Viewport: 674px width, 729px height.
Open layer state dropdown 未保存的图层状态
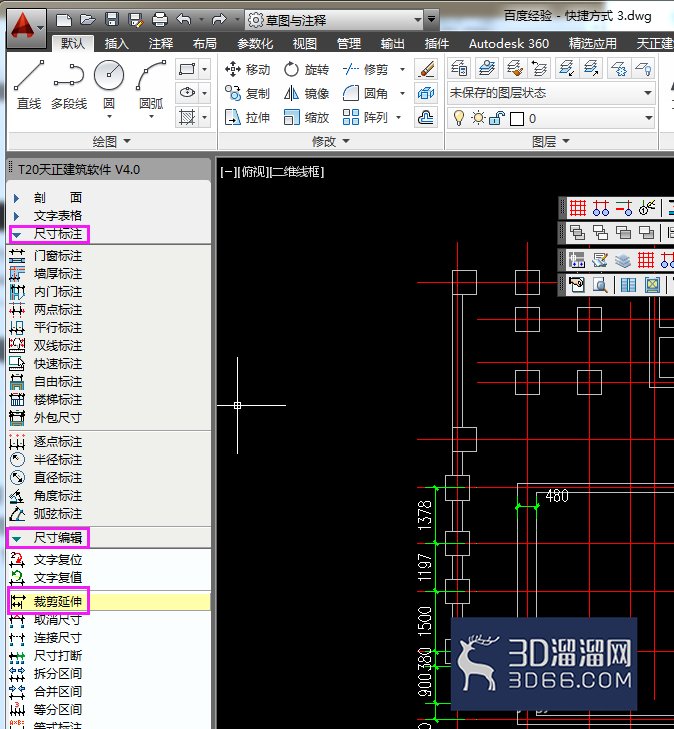(550, 93)
